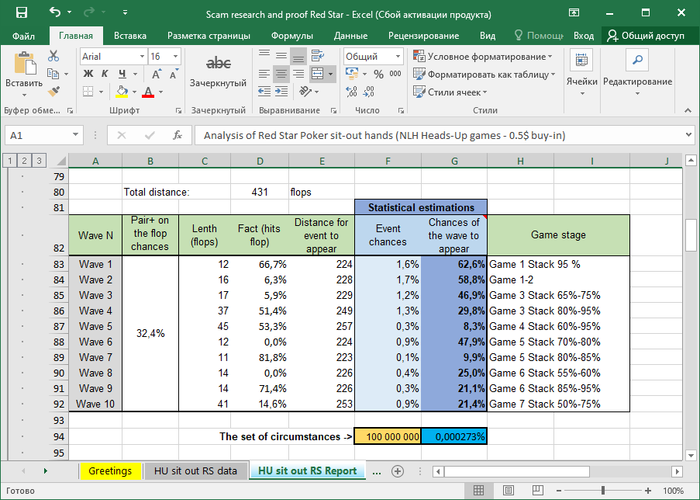The image size is (700, 500).
Task: Apply the yellow fill color bucket
Action: click(x=121, y=92)
